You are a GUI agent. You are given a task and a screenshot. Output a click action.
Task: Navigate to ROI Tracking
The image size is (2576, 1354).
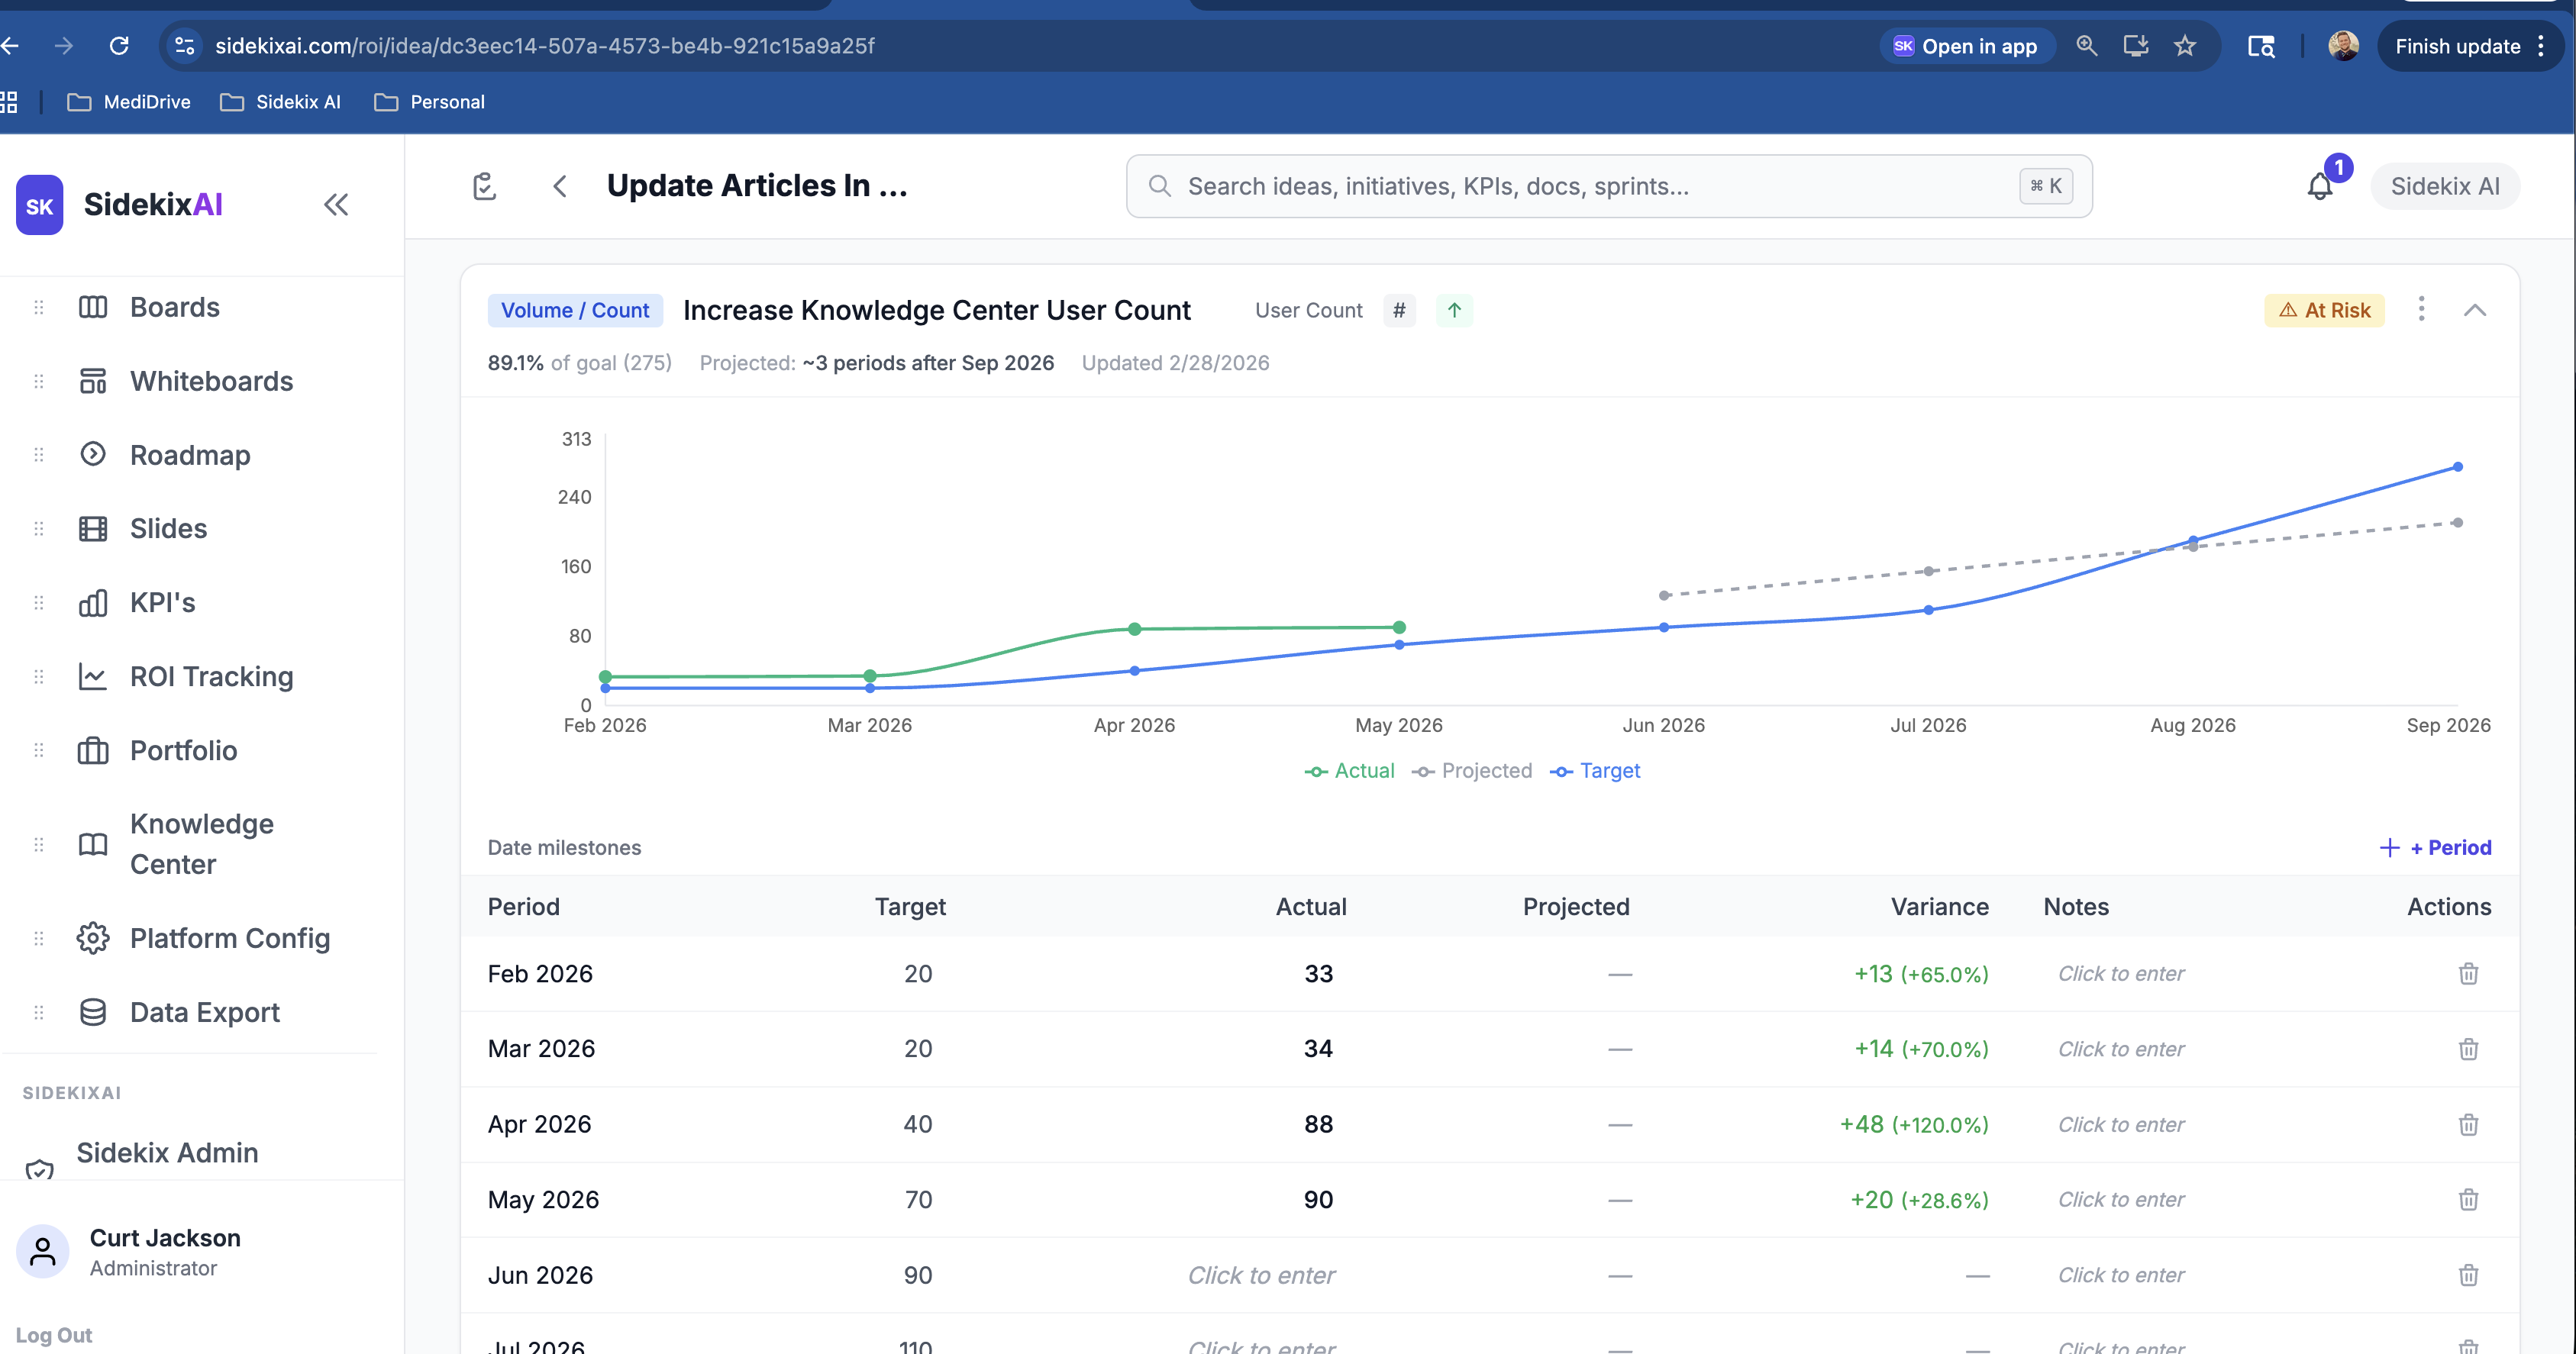[211, 677]
